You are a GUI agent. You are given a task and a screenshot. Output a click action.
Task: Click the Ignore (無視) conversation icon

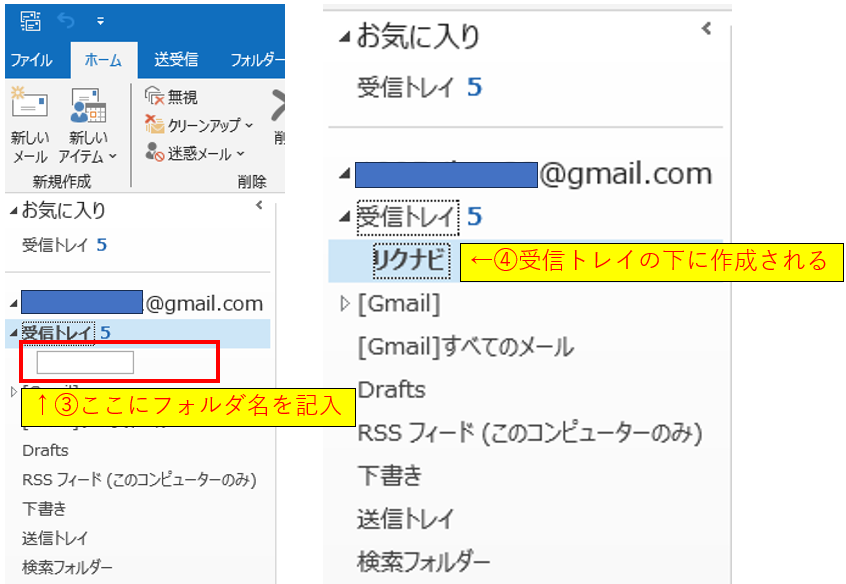(154, 96)
